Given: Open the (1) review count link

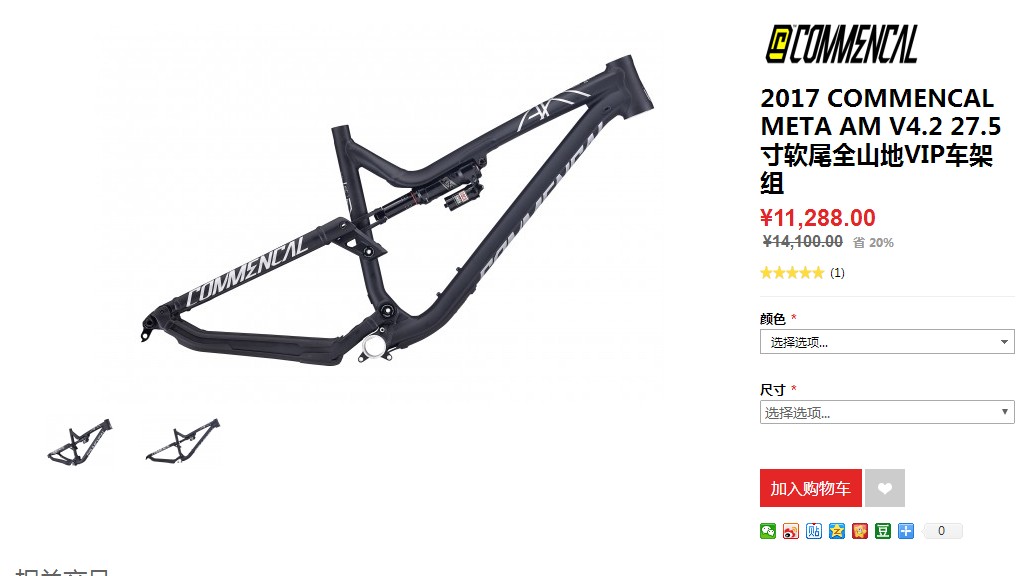Looking at the screenshot, I should pyautogui.click(x=837, y=273).
